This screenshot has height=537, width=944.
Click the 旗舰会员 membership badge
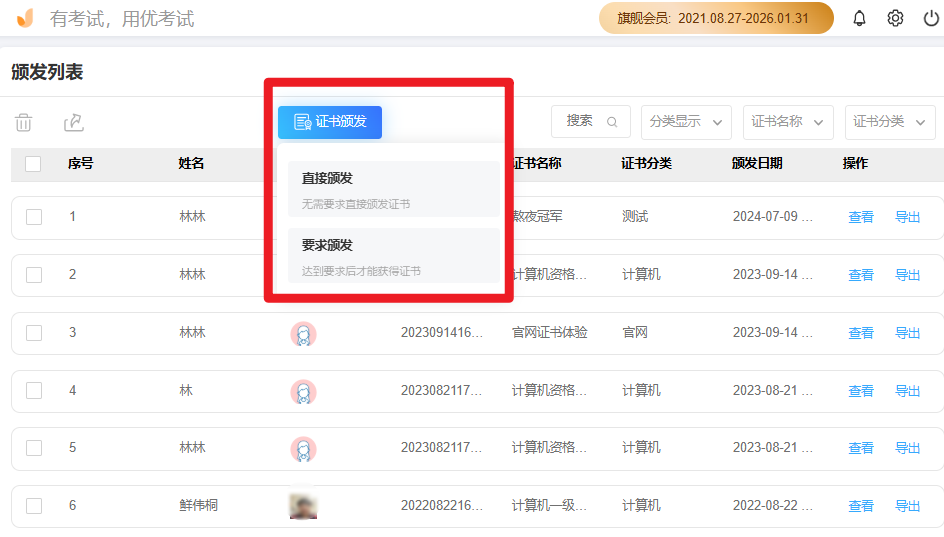pos(716,18)
